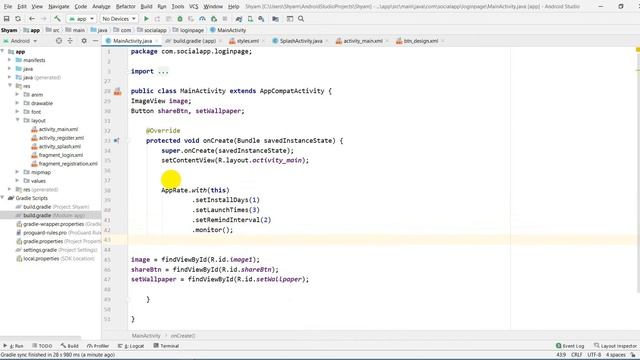Image resolution: width=640 pixels, height=360 pixels.
Task: Collapse the res folder
Action: click(9, 86)
